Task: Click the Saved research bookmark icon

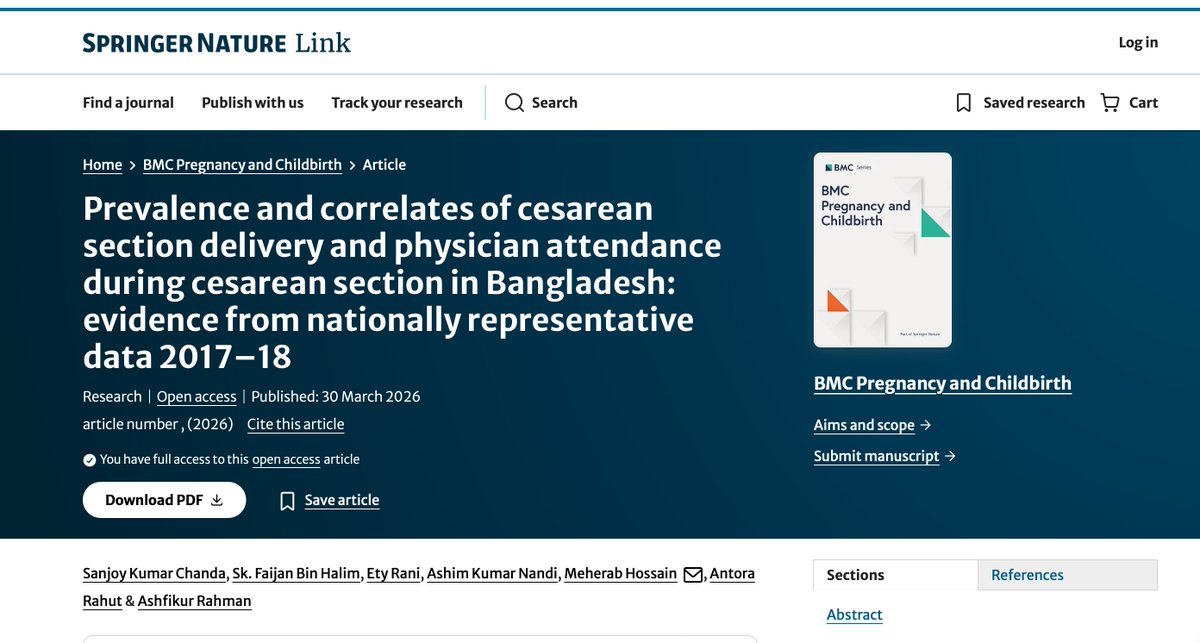Action: (964, 103)
